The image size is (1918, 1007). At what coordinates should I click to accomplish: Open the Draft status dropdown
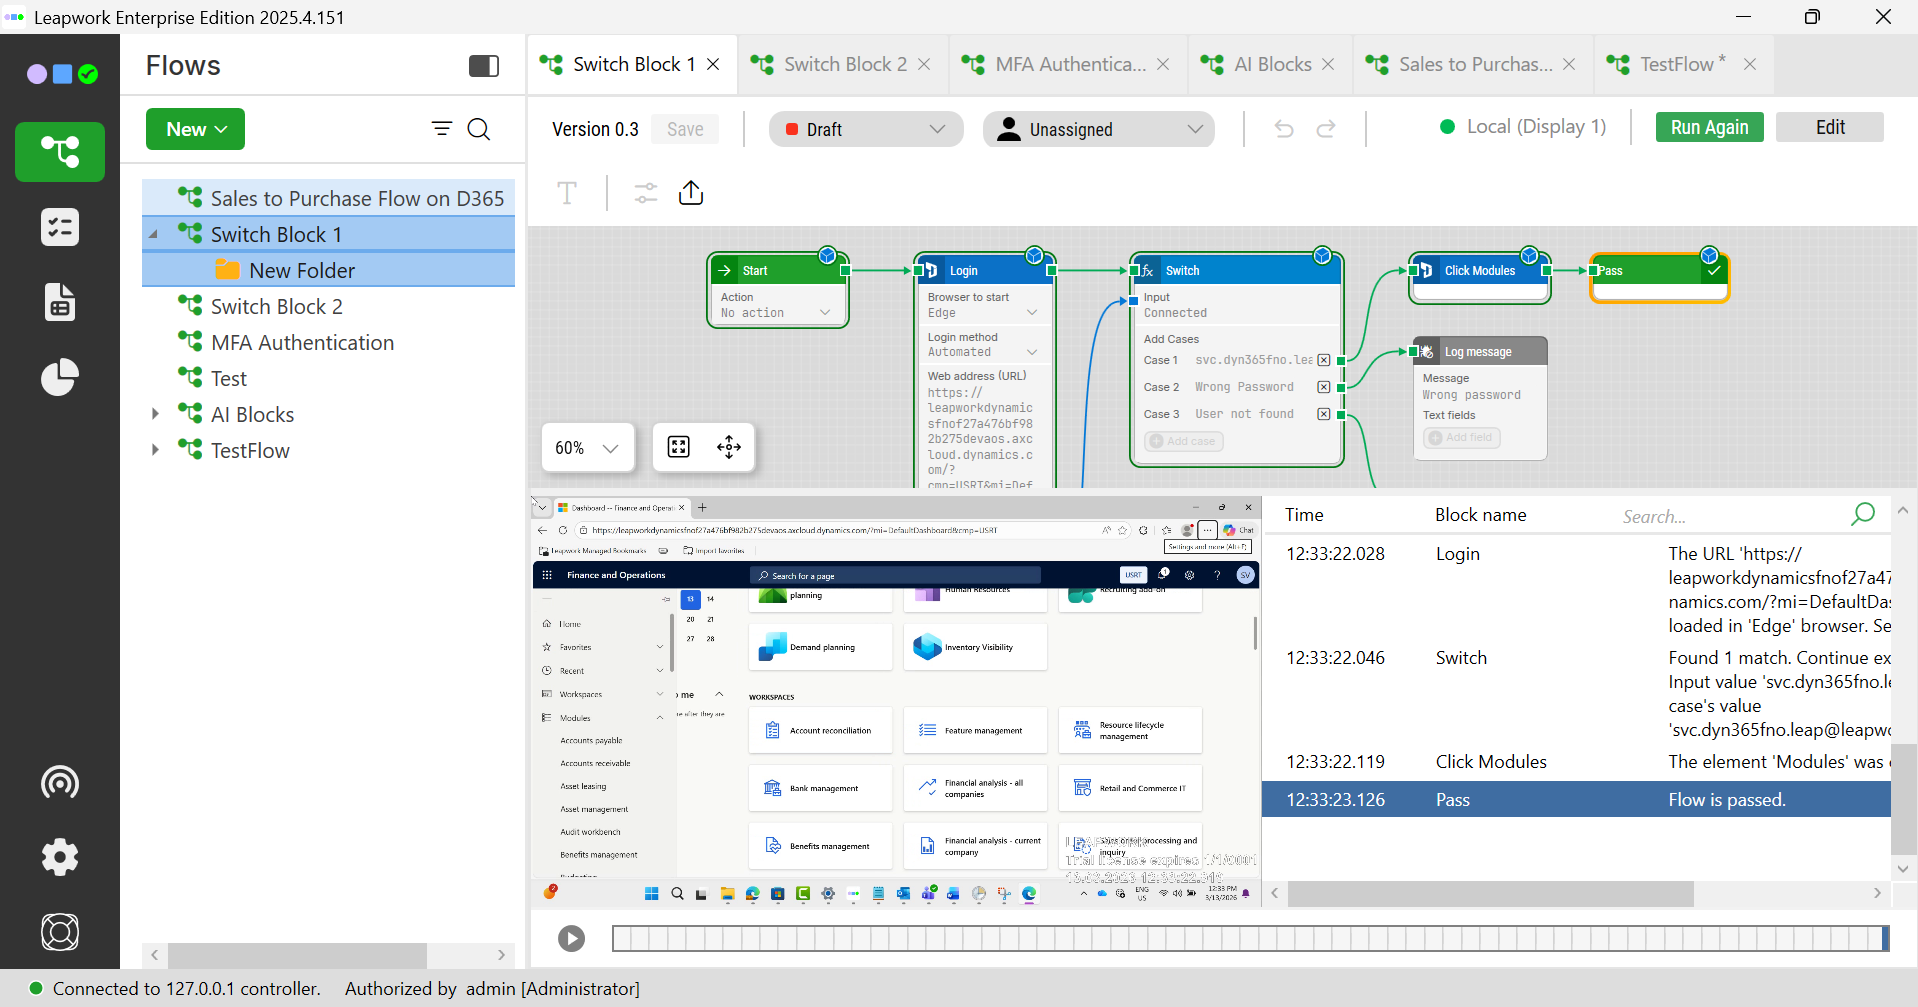865,129
